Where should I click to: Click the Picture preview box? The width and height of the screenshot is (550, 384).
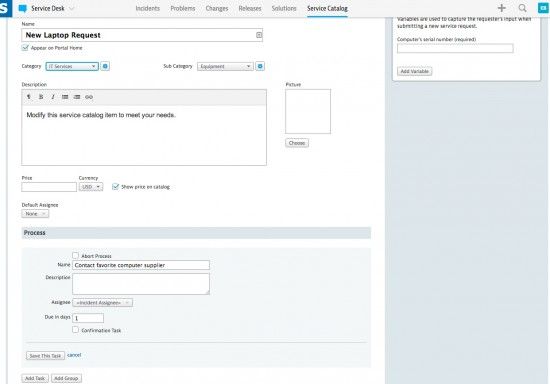[x=308, y=111]
